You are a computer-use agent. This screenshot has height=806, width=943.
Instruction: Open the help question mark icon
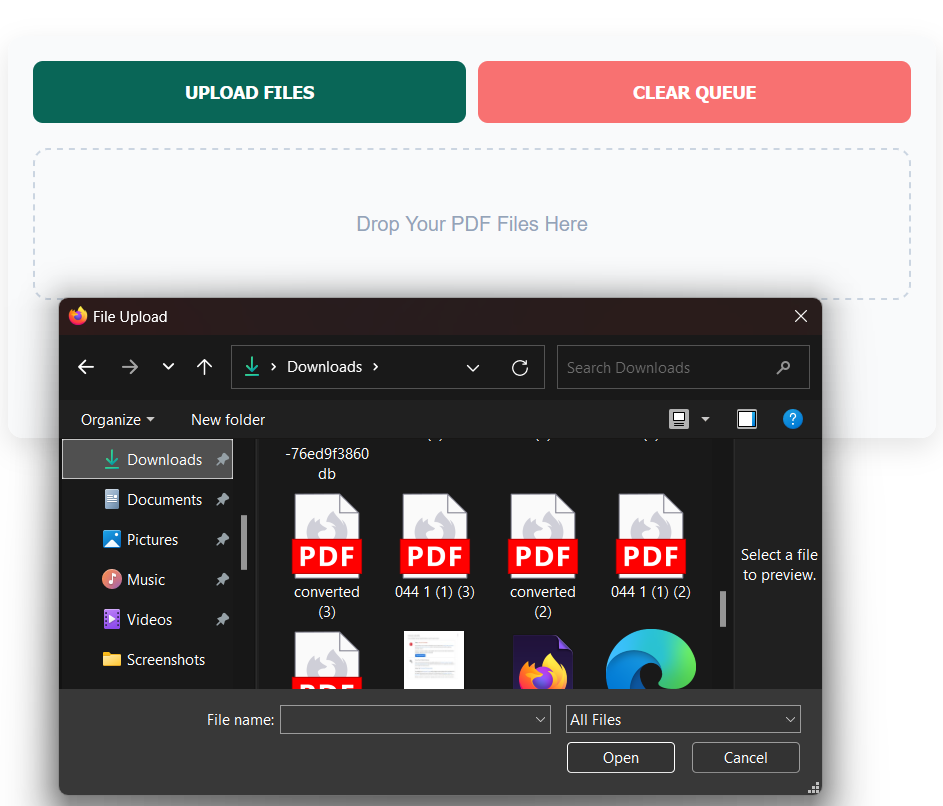pyautogui.click(x=792, y=419)
